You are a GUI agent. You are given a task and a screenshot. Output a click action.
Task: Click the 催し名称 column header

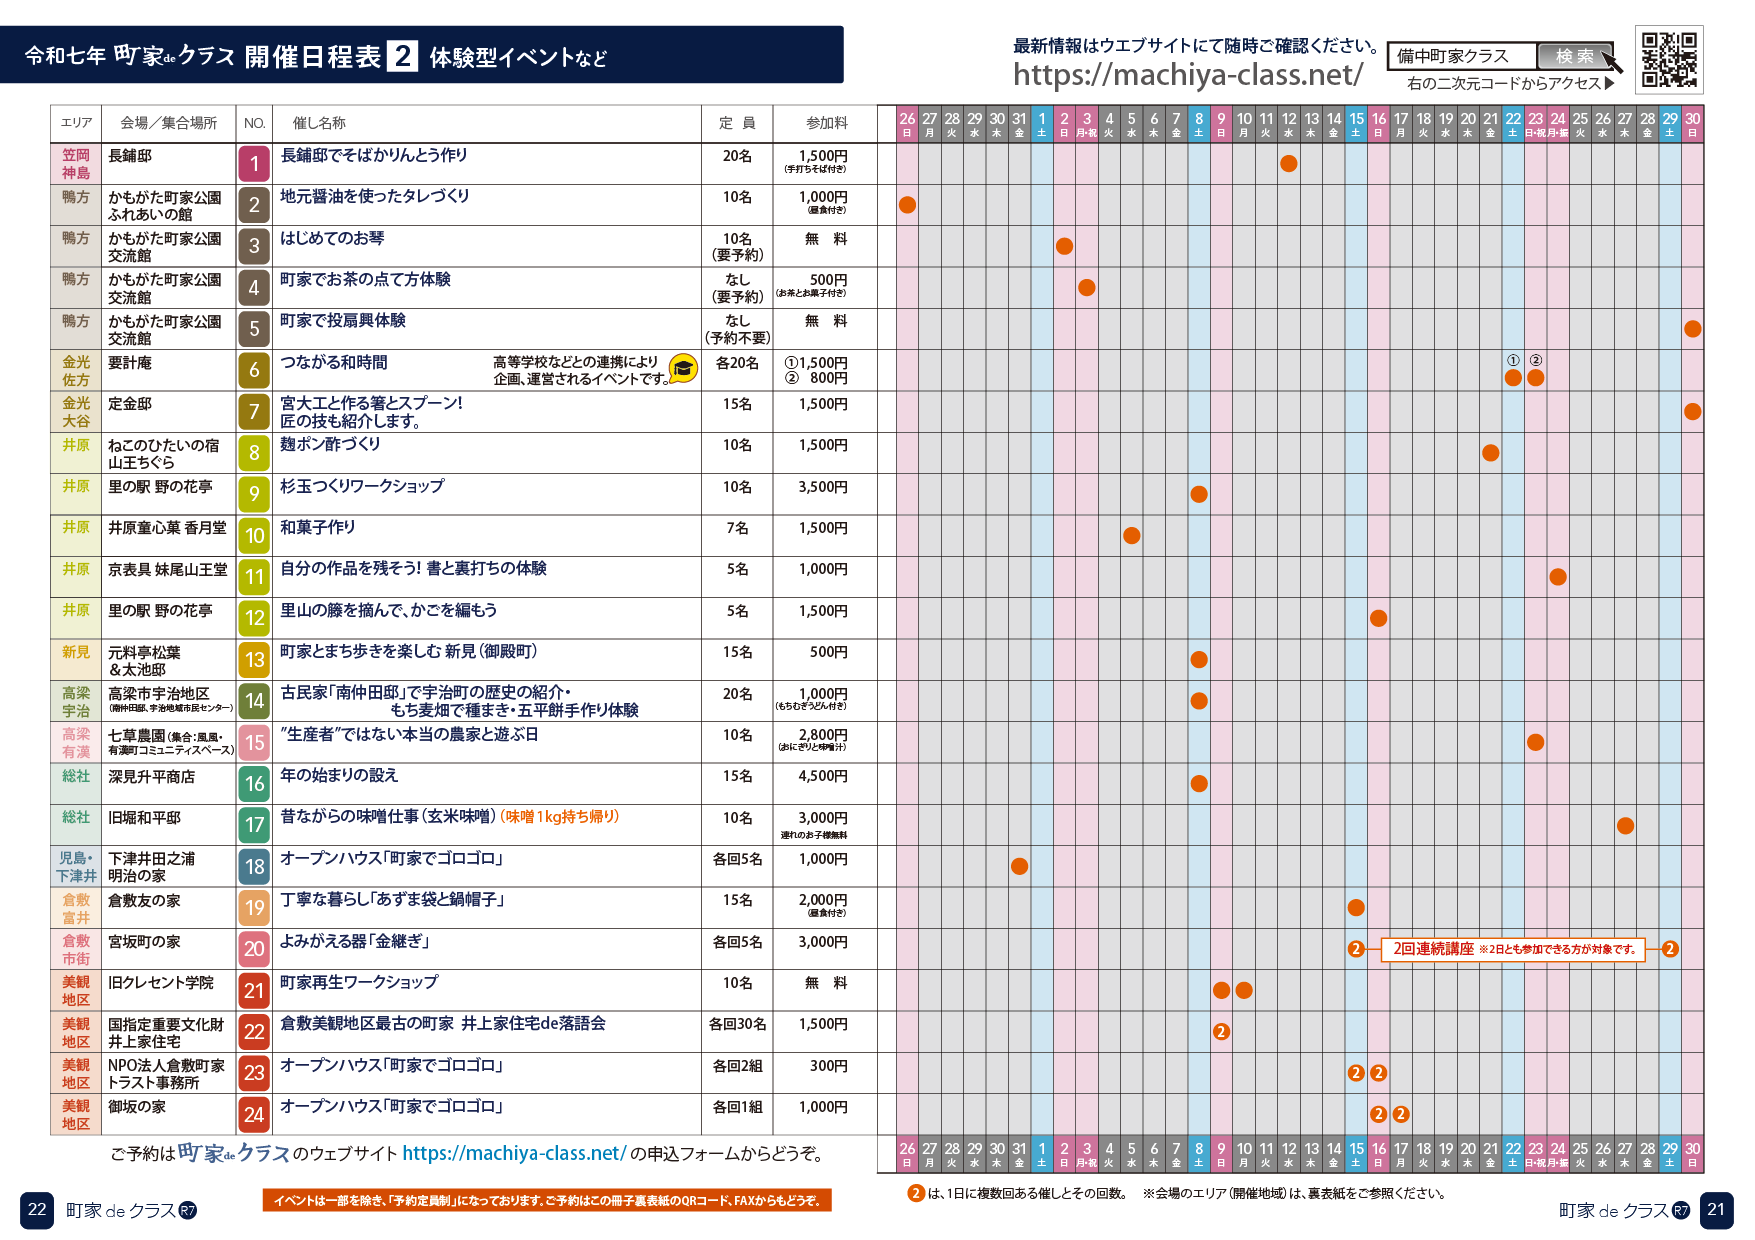(319, 123)
